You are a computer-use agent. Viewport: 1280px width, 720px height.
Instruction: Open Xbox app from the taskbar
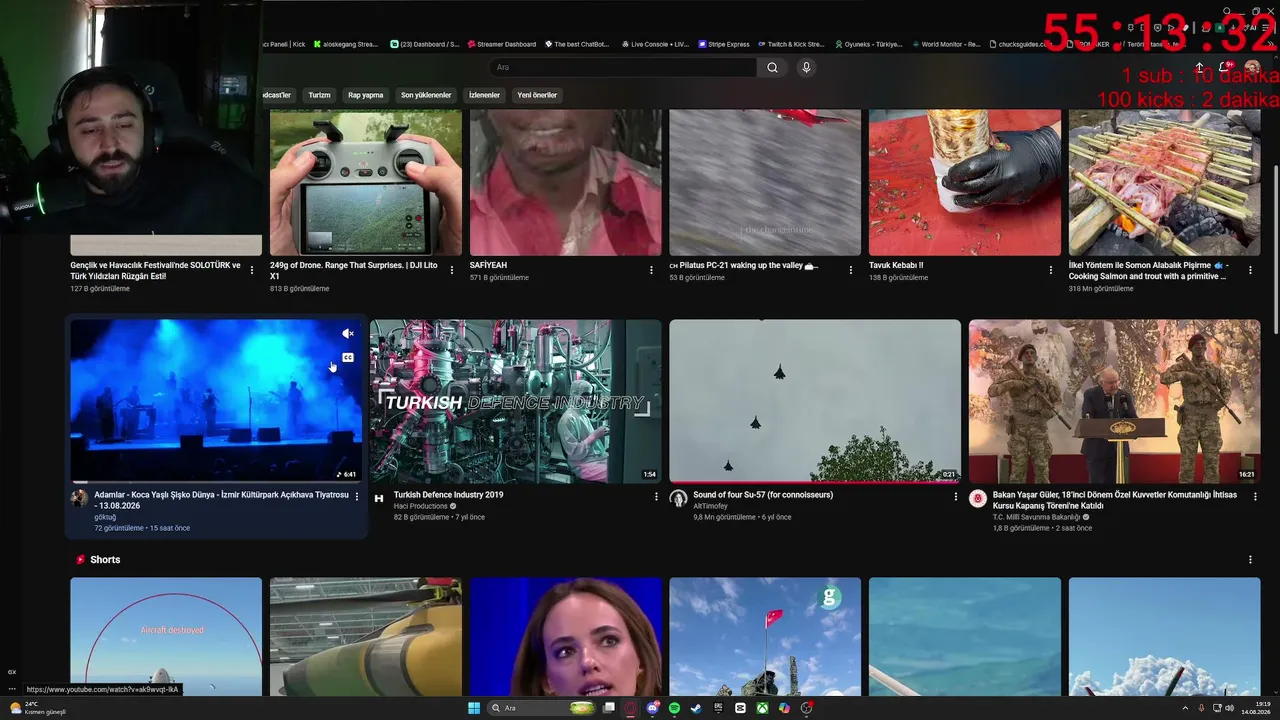[x=762, y=708]
